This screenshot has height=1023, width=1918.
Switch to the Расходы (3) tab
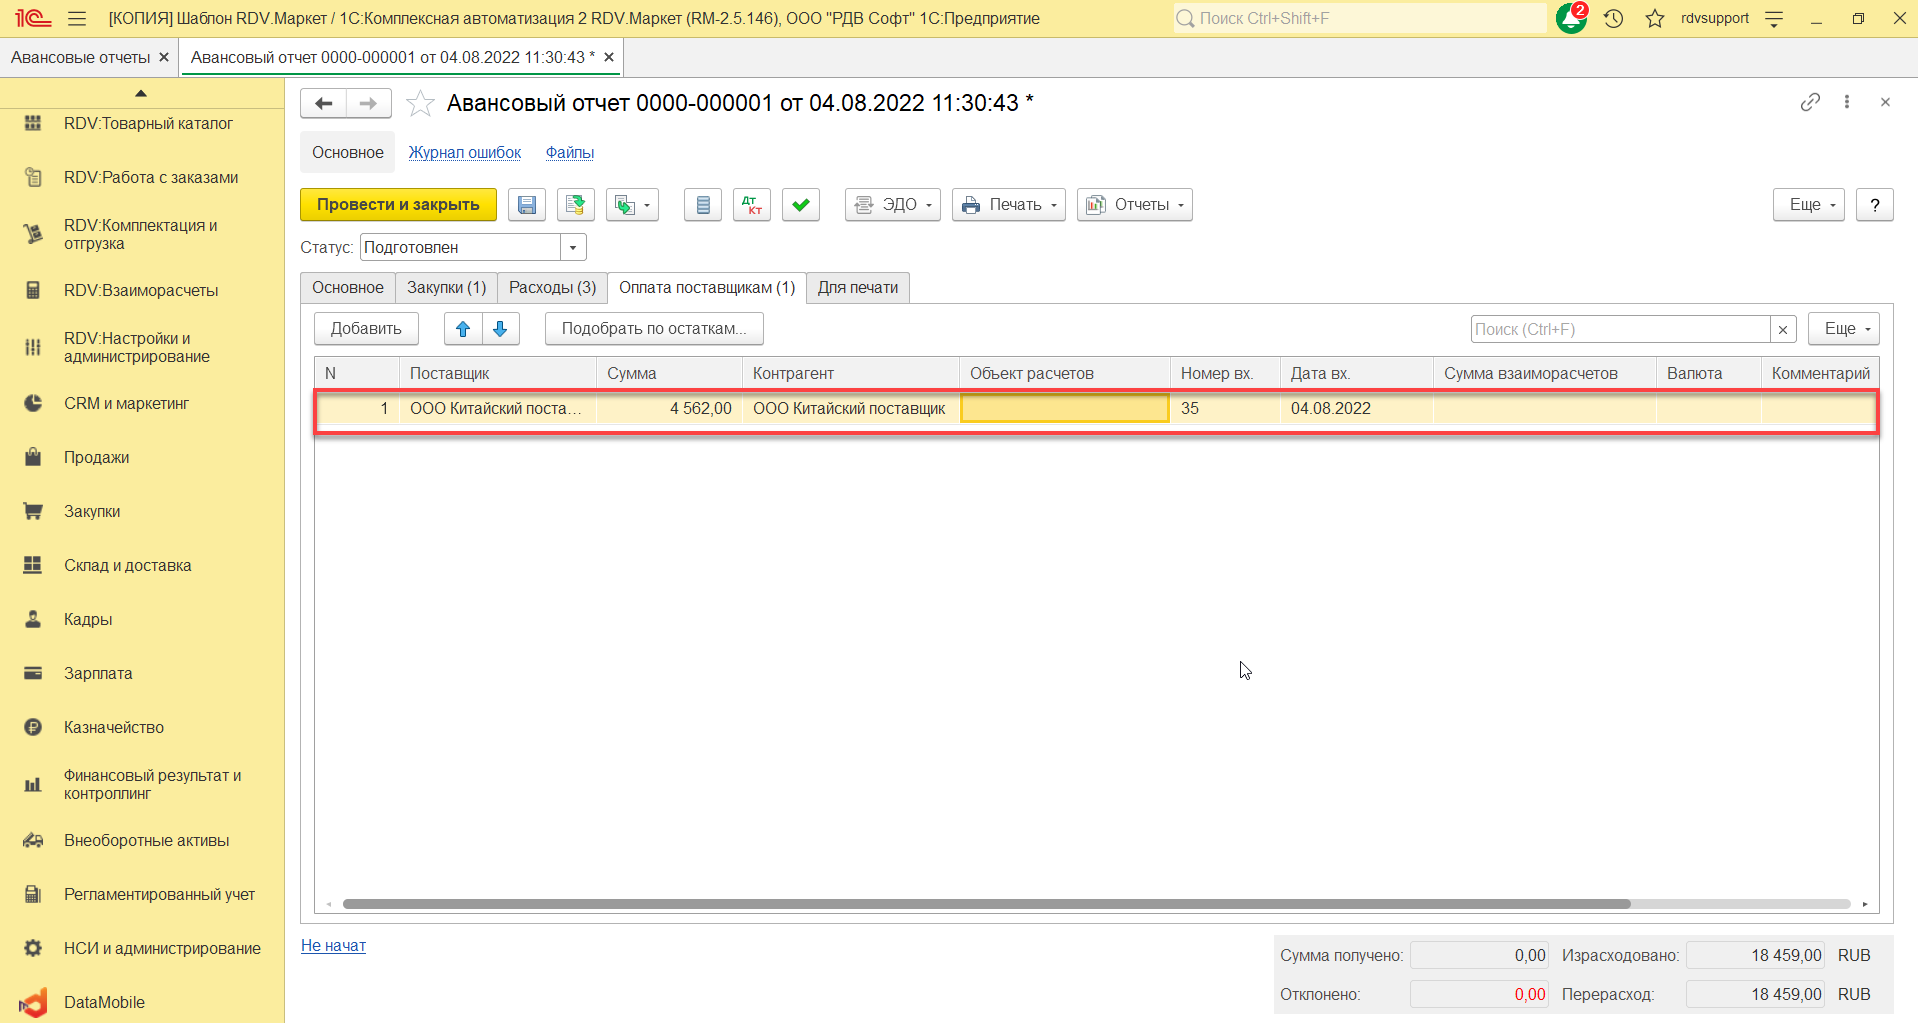coord(552,288)
